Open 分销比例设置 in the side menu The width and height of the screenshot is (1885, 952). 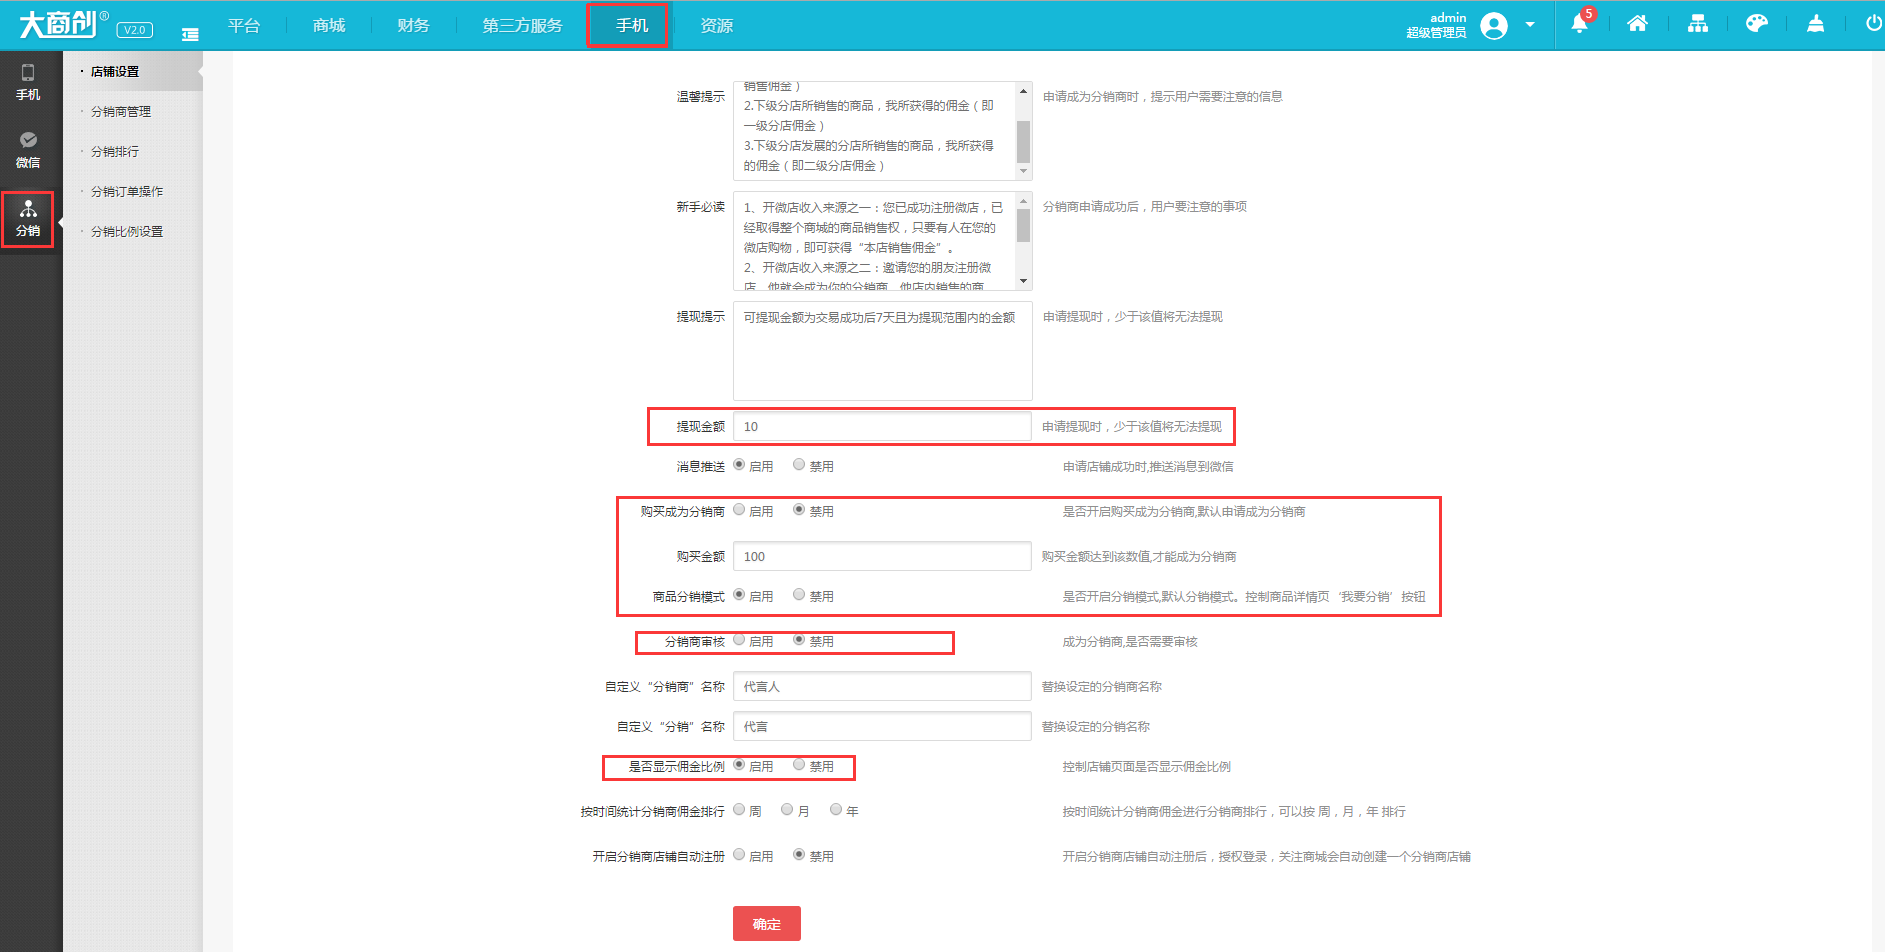[127, 232]
